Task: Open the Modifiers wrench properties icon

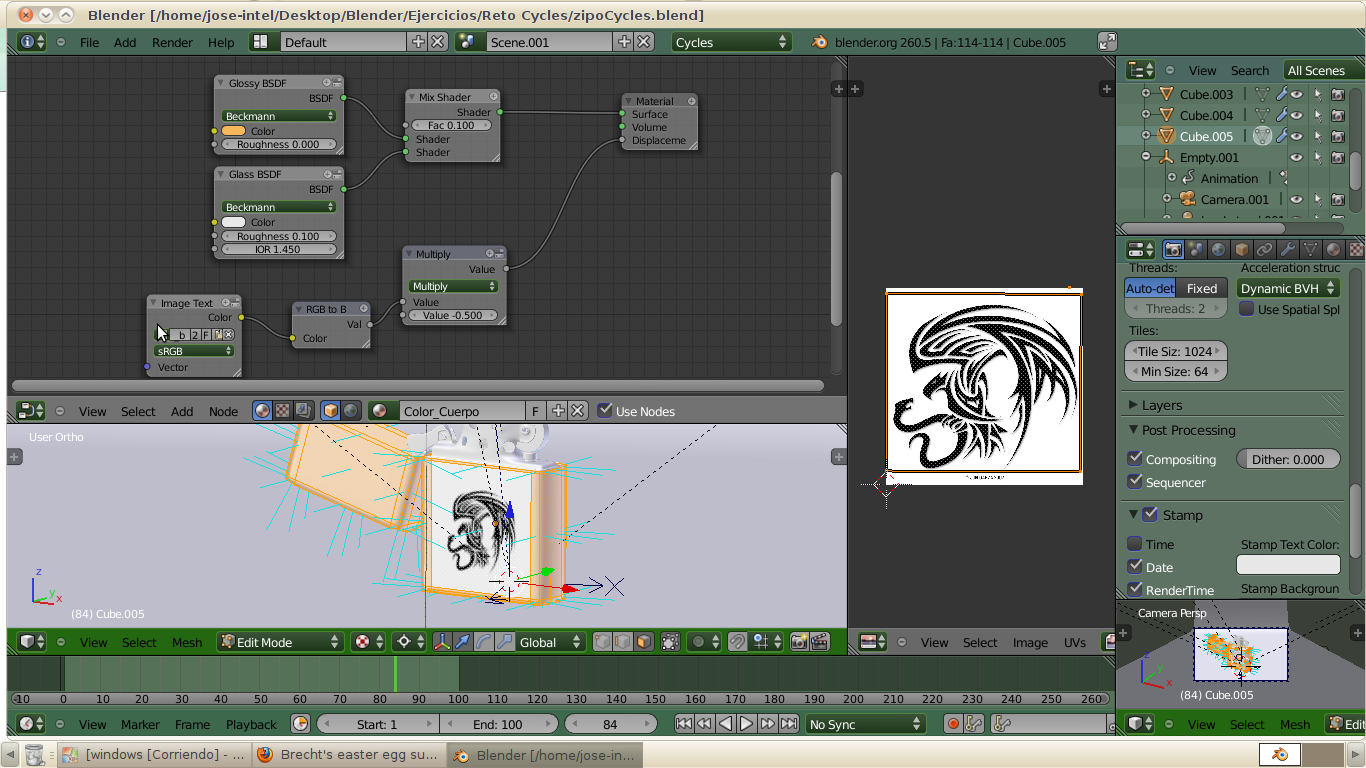Action: click(1288, 250)
